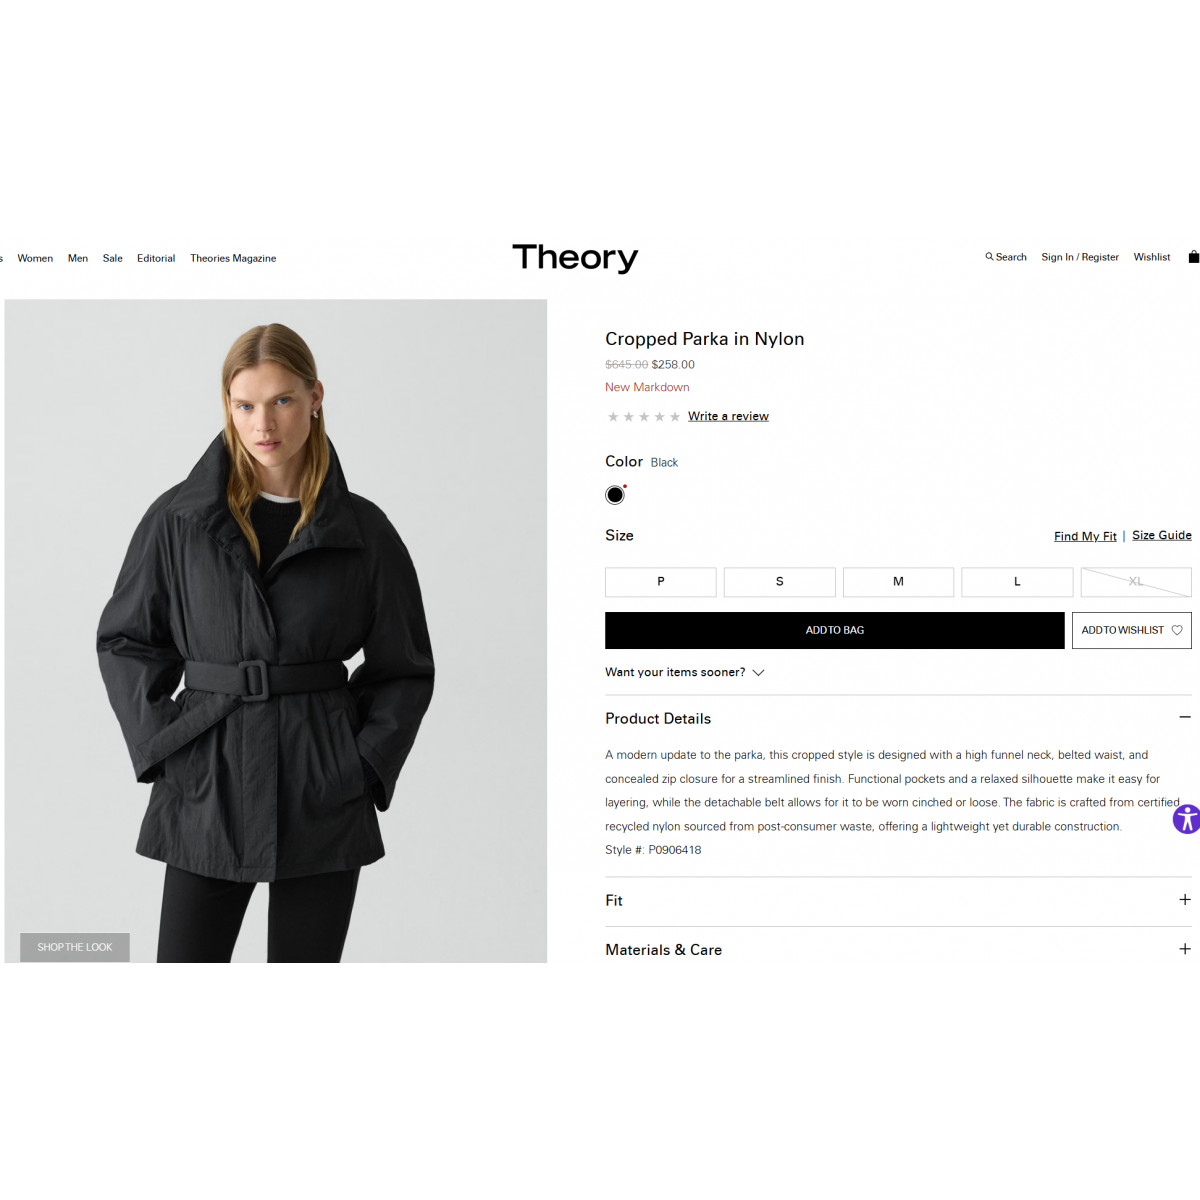Select size P
The width and height of the screenshot is (1200, 1200).
(x=661, y=582)
